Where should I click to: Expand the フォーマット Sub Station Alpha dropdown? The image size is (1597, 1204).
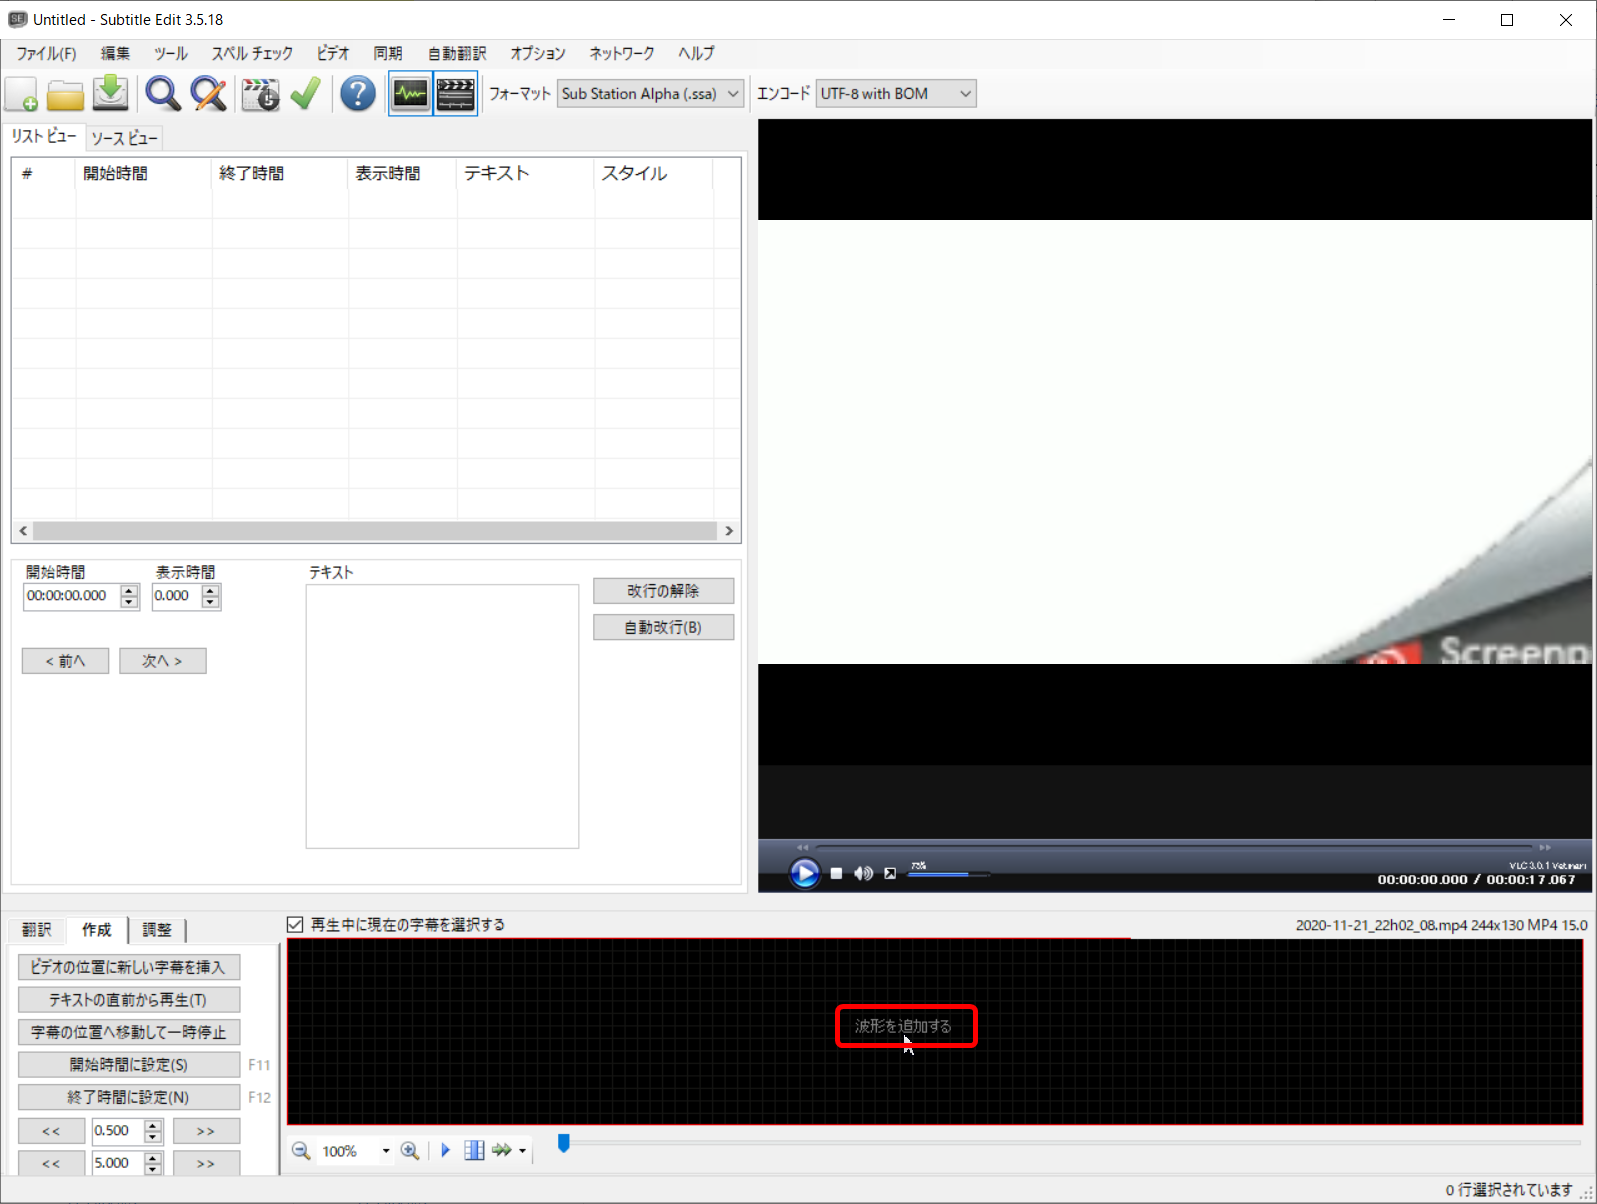[x=732, y=94]
